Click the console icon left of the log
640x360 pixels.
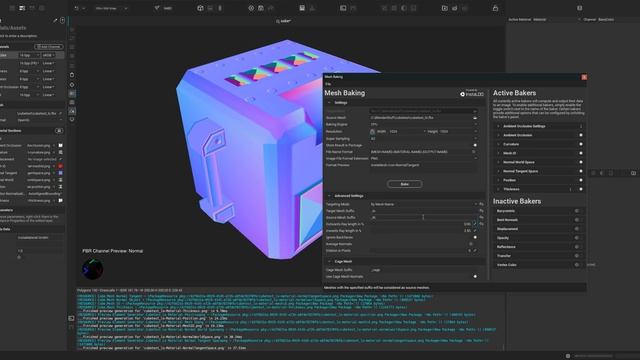point(71,318)
